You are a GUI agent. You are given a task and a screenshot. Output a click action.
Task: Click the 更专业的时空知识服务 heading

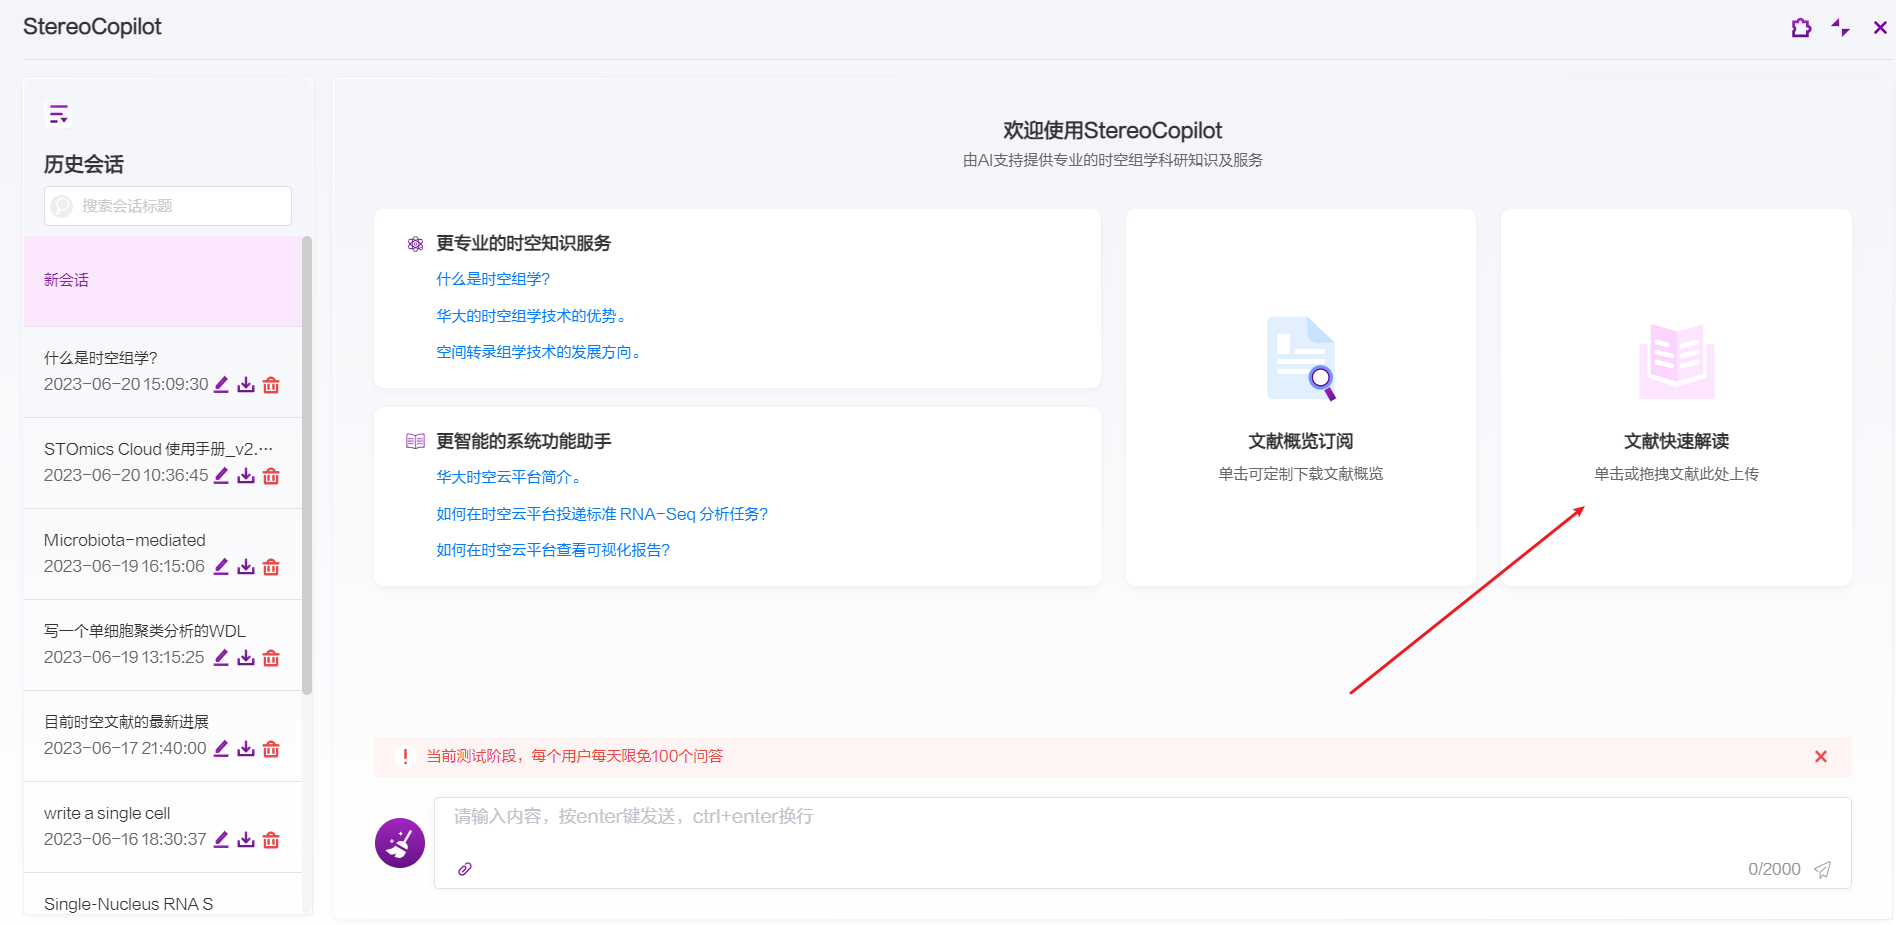coord(523,243)
